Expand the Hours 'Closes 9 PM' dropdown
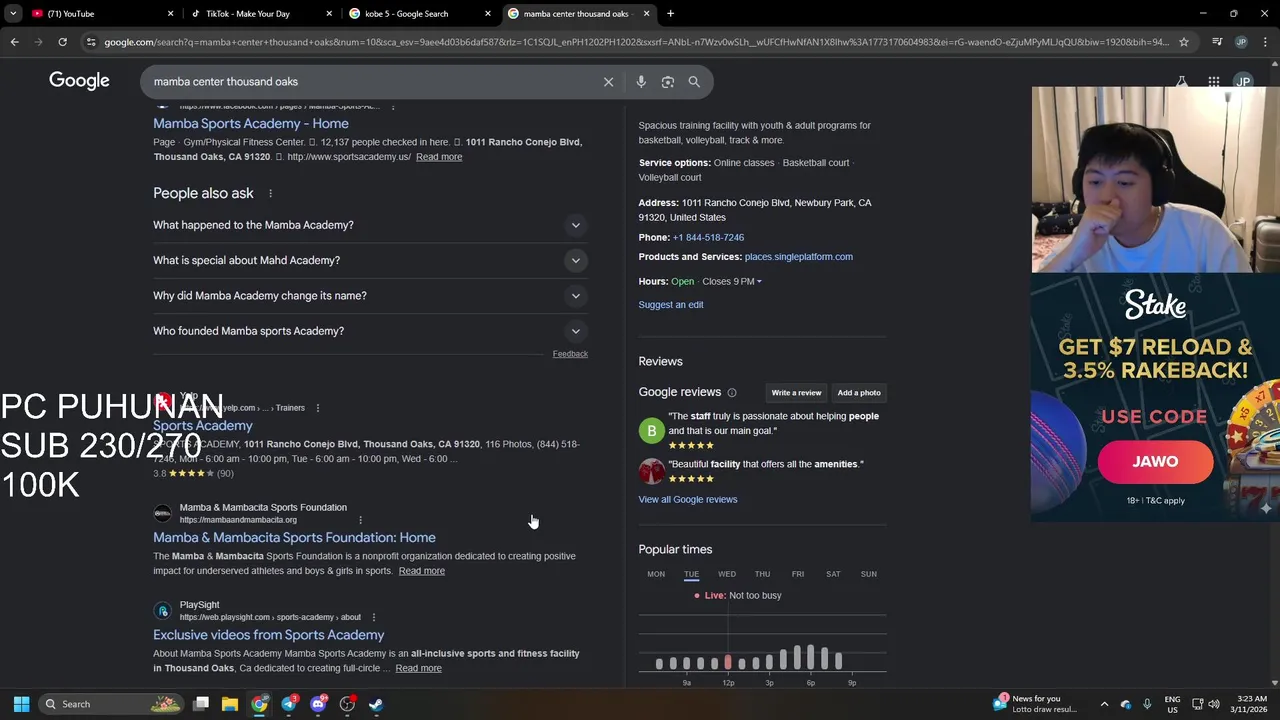The image size is (1280, 720). tap(732, 282)
